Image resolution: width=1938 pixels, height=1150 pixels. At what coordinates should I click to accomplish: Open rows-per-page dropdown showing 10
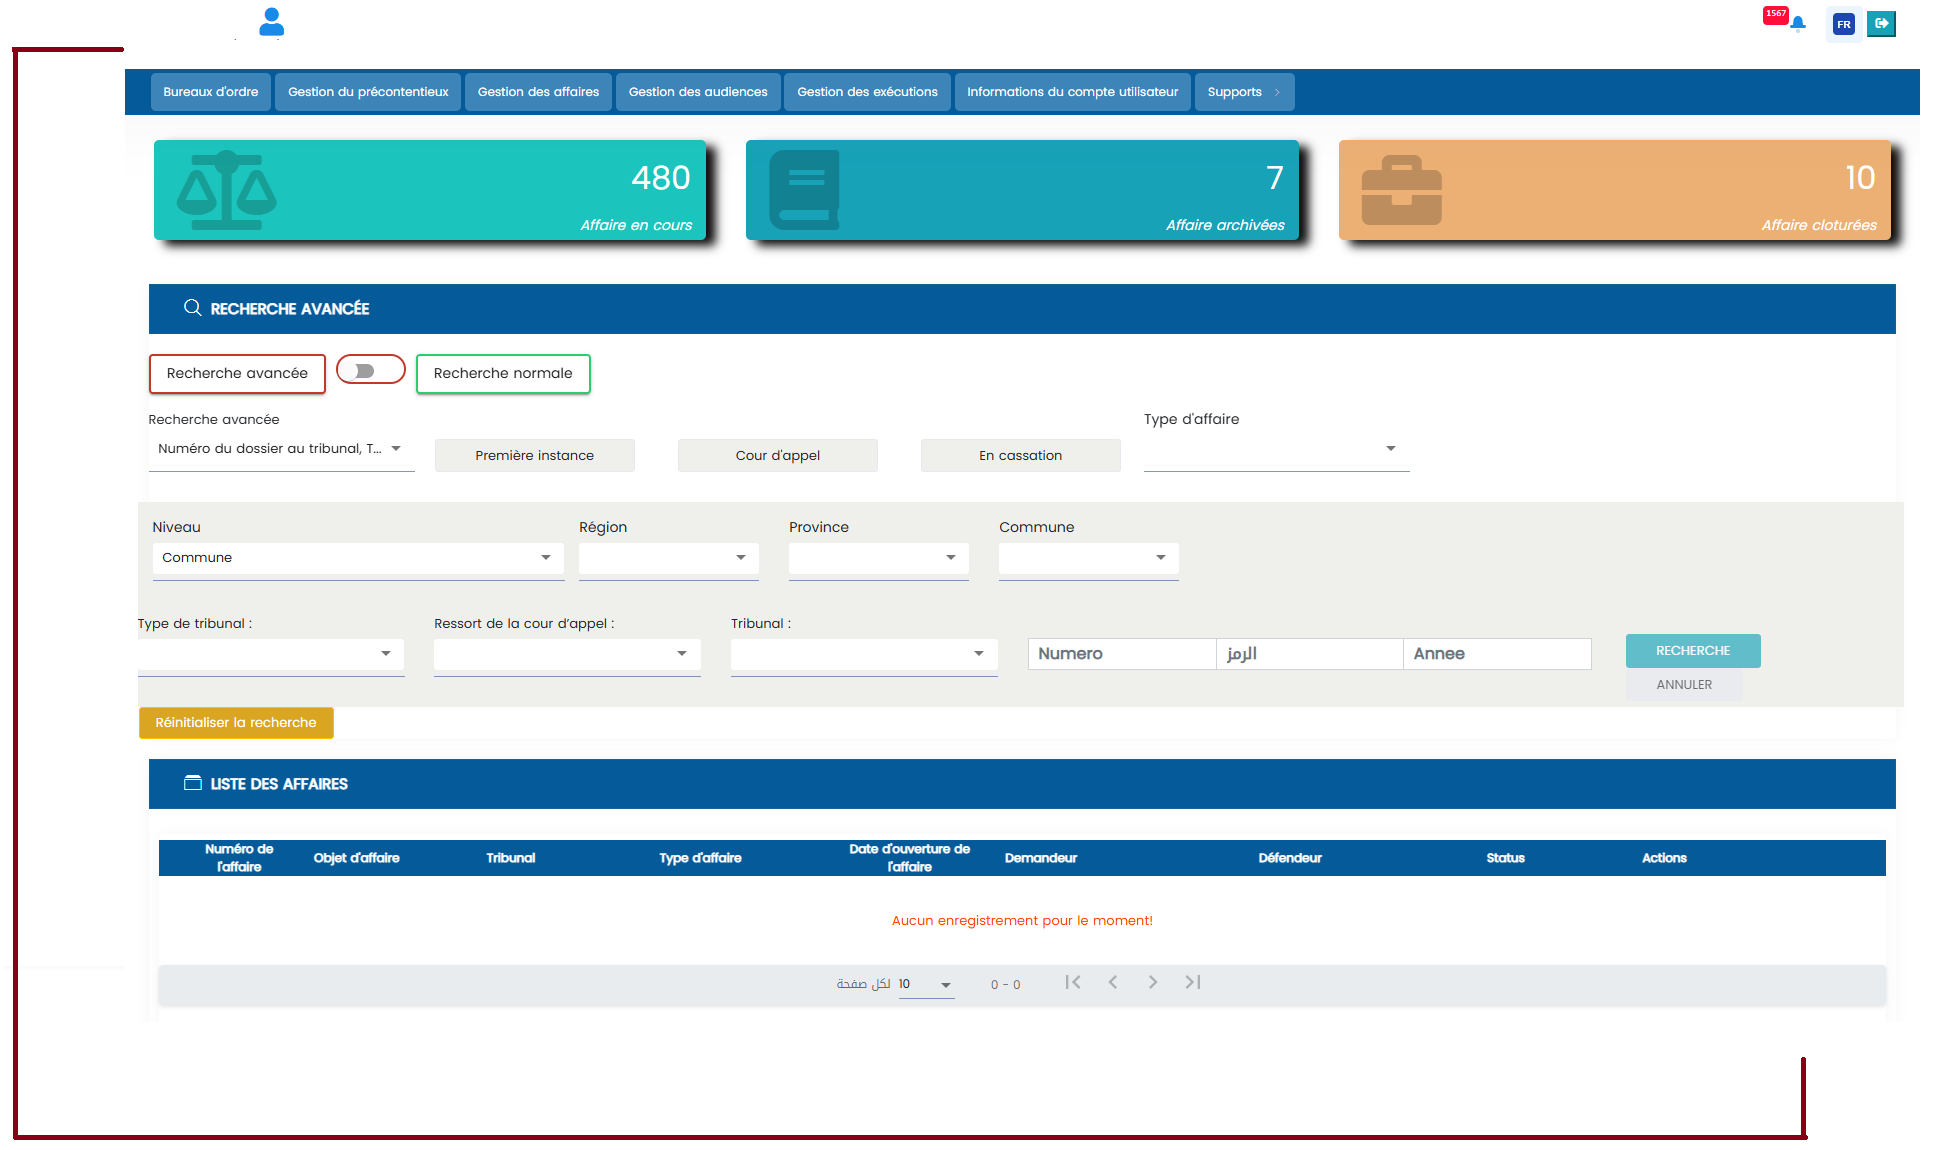click(926, 985)
